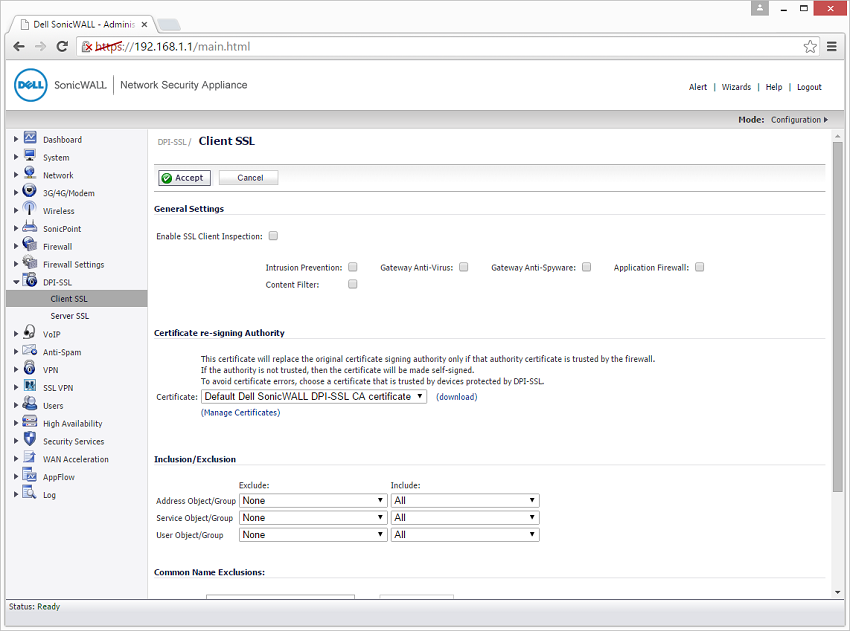Image resolution: width=850 pixels, height=631 pixels.
Task: Open the Alert menu link
Action: pos(698,87)
